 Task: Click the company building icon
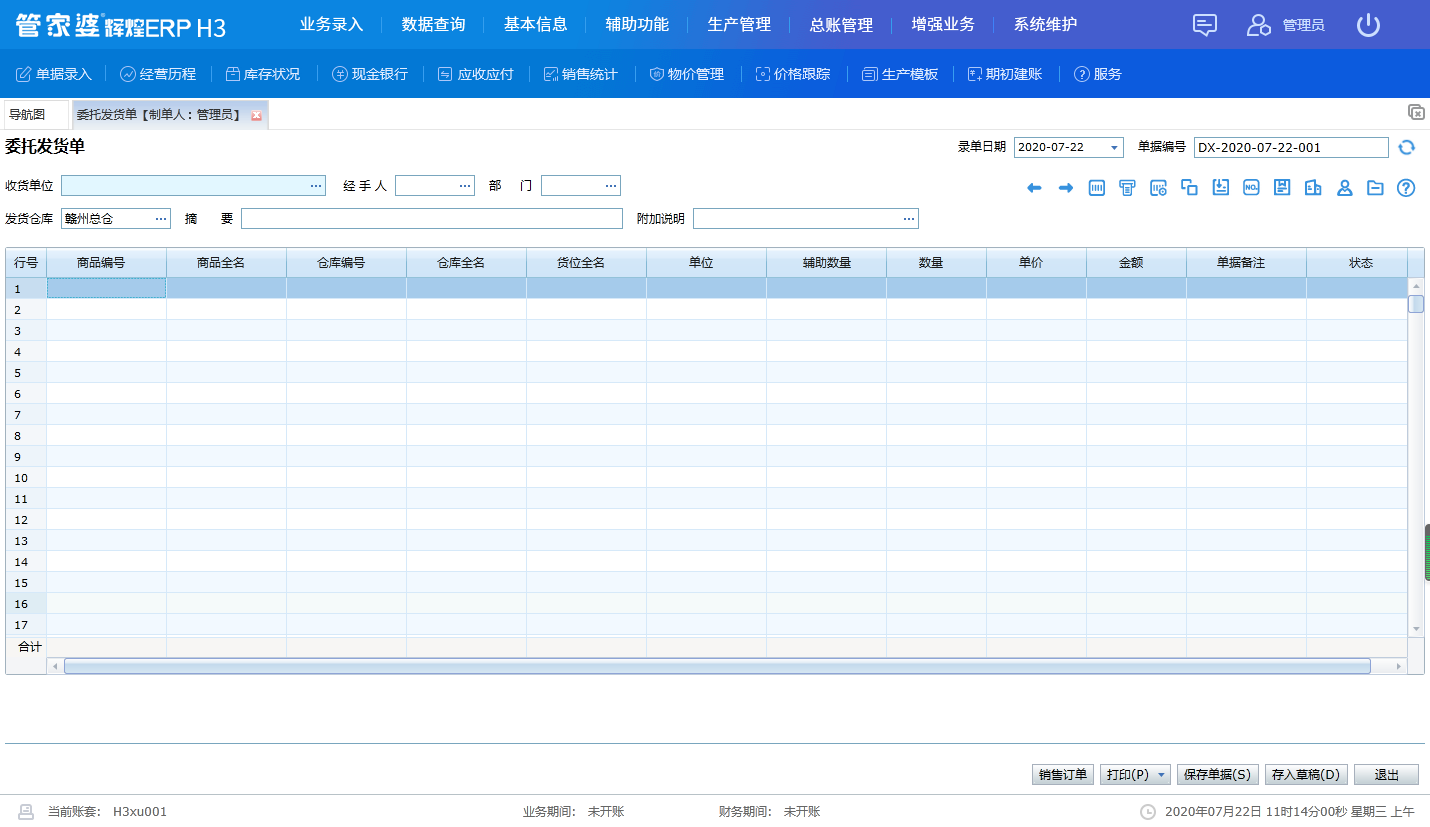pos(1313,188)
